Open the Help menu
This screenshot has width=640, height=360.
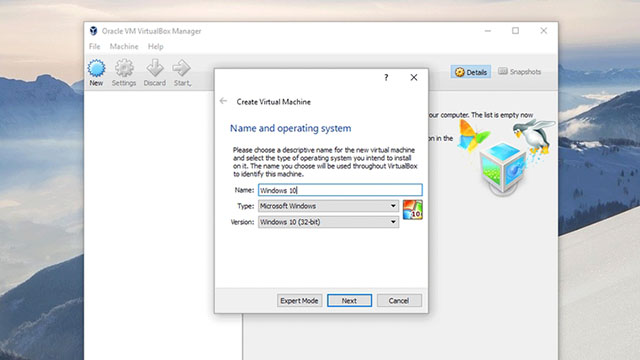pos(156,47)
